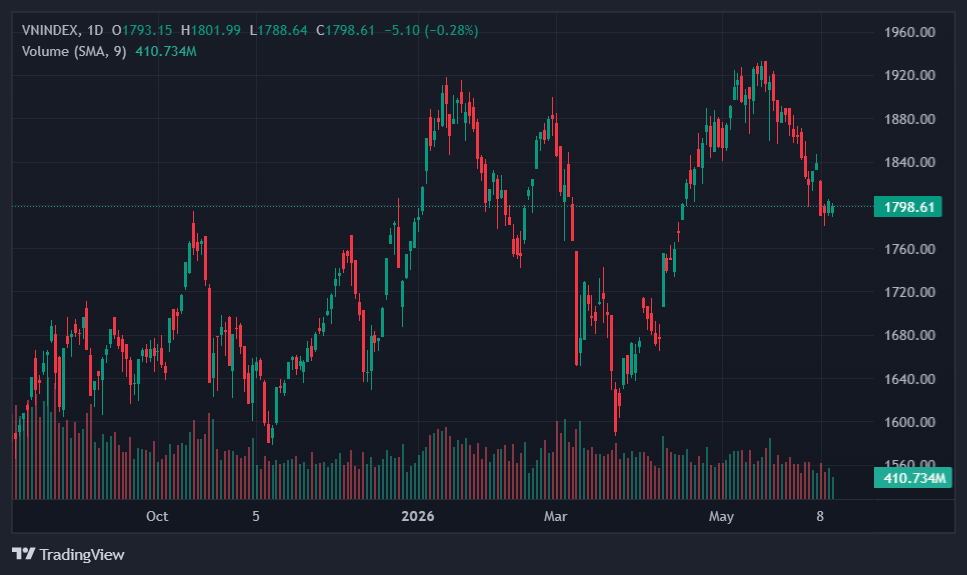Click the 1720.00 price scale label

point(910,292)
